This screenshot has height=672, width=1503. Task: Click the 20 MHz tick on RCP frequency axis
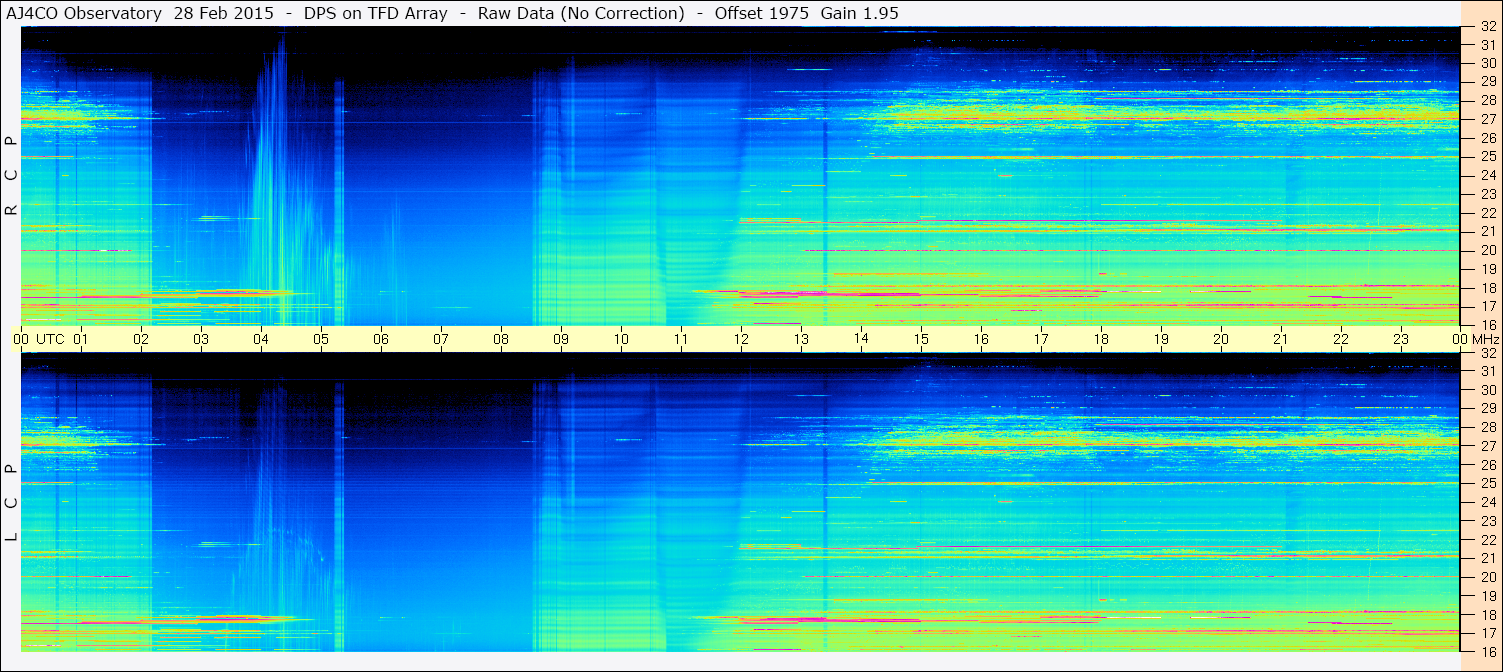point(1488,250)
